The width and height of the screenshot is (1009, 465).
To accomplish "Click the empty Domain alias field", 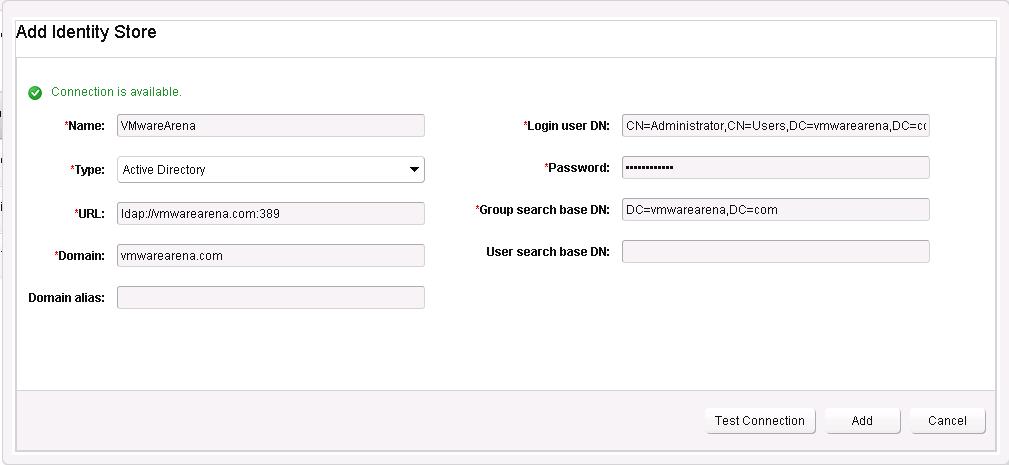I will (x=270, y=298).
